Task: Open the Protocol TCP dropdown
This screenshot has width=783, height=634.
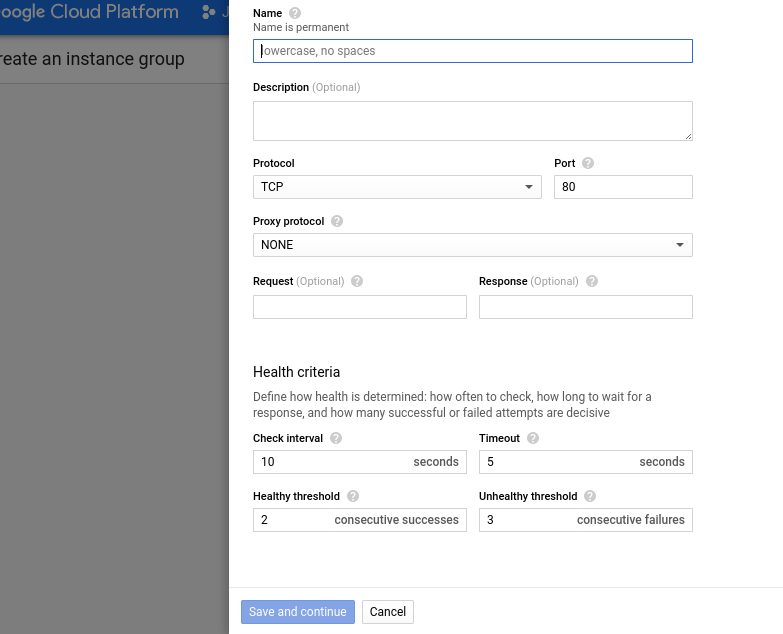Action: 397,187
